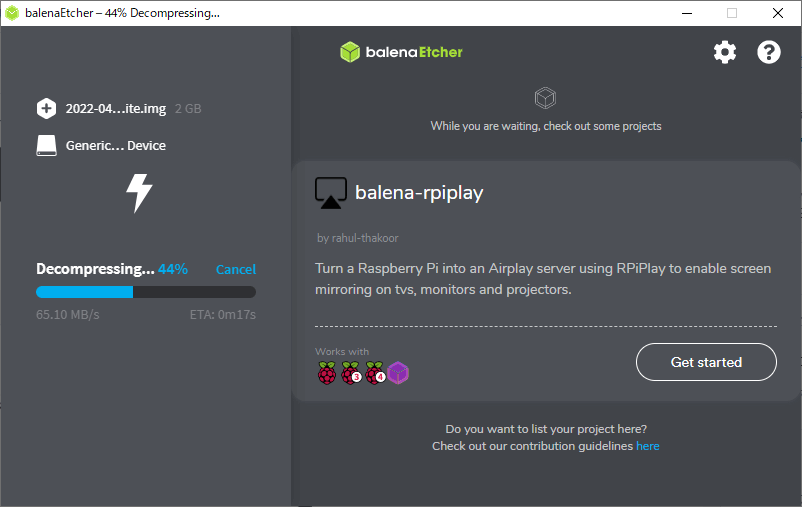Viewport: 802px width, 507px height.
Task: Click the Generic... Device label
Action: coord(116,146)
